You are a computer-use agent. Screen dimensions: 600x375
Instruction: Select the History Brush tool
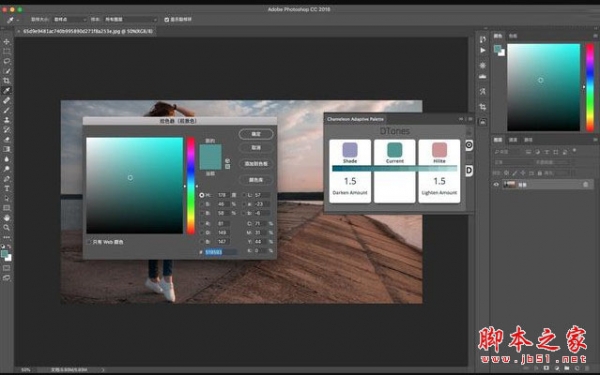pos(7,130)
